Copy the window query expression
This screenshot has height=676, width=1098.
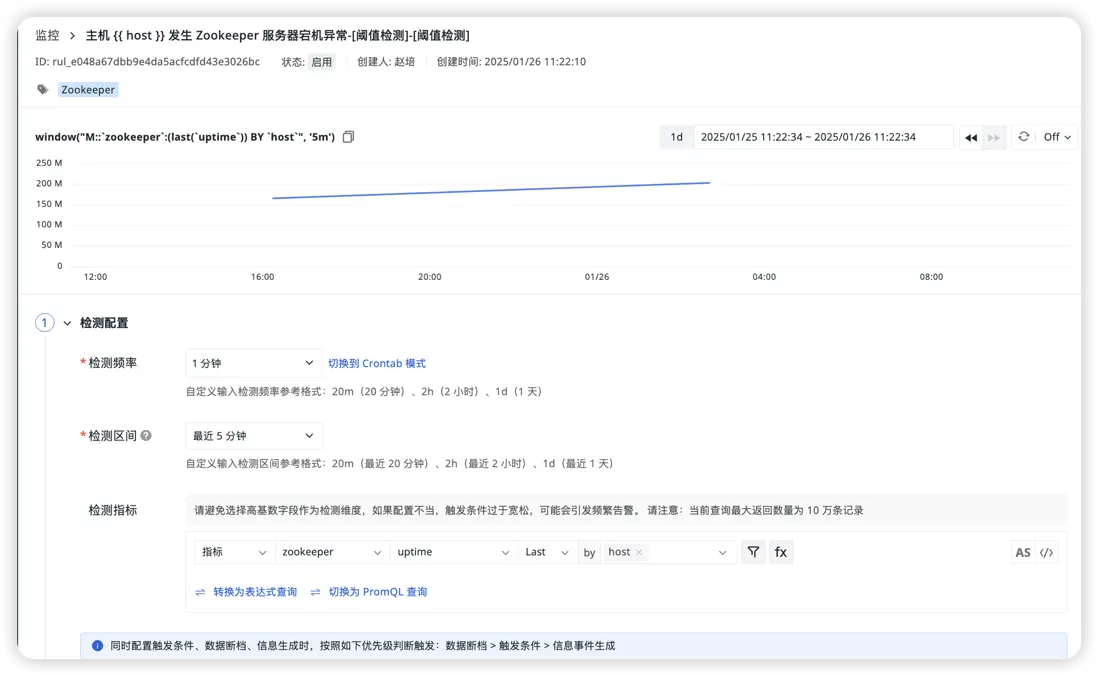[348, 137]
